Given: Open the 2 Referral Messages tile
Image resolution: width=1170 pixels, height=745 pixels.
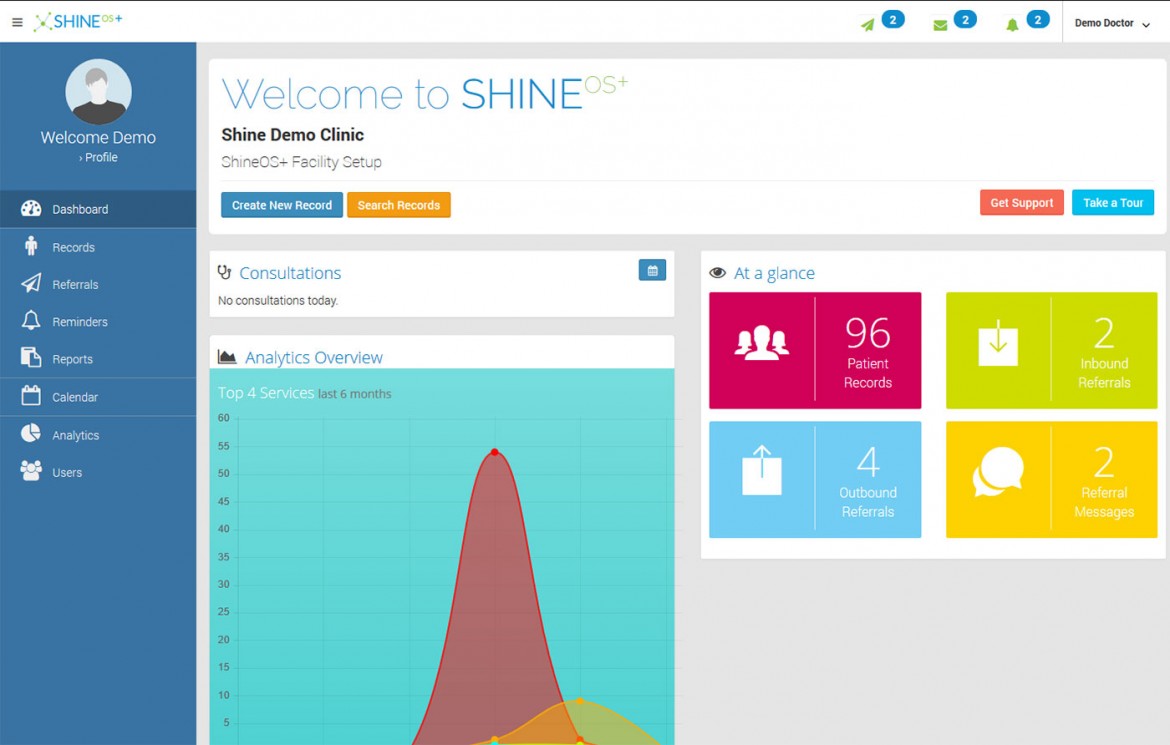Looking at the screenshot, I should pyautogui.click(x=1051, y=479).
